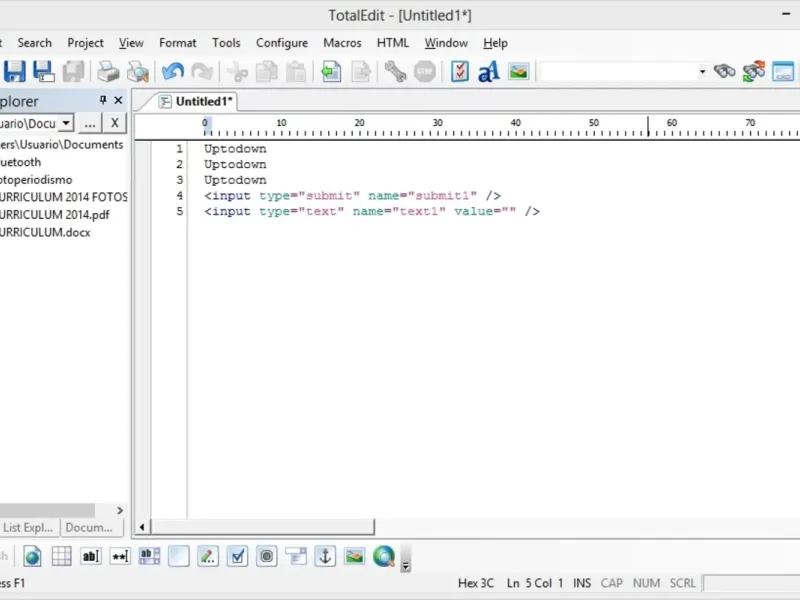Toggle pin on the Explorer panel
Viewport: 800px width, 600px height.
tap(102, 100)
